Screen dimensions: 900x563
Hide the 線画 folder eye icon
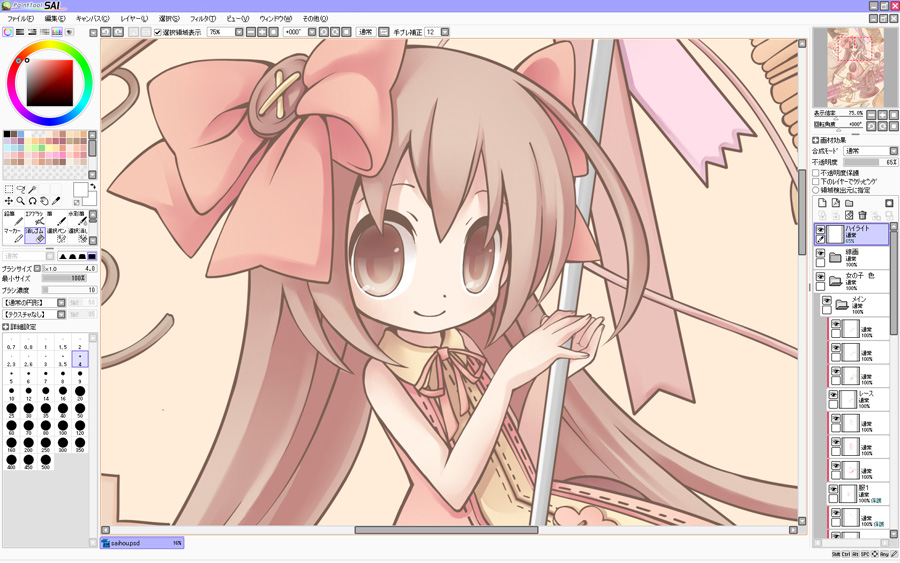[821, 253]
